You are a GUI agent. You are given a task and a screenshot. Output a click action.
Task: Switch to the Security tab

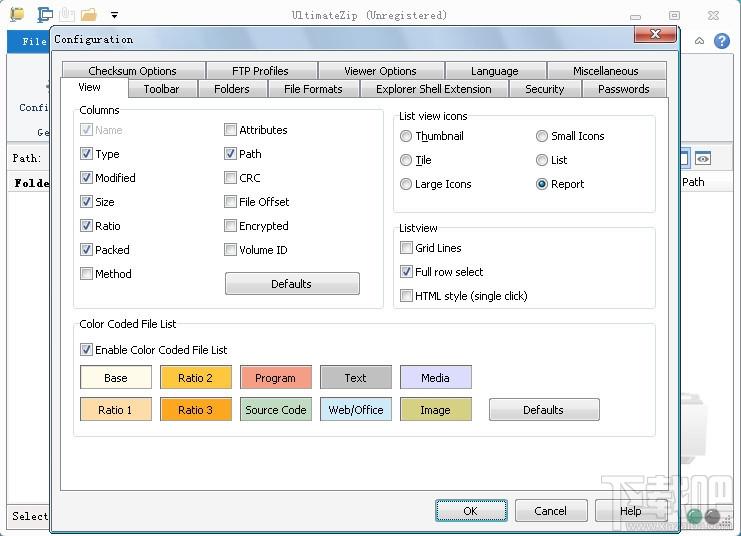coord(545,89)
